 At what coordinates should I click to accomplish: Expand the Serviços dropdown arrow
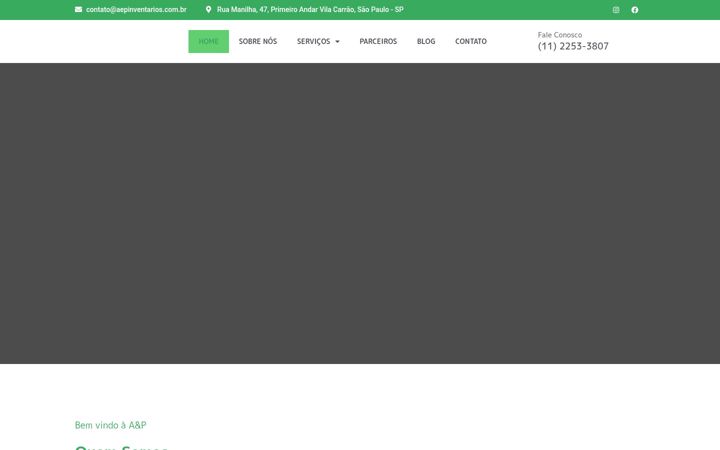point(337,41)
